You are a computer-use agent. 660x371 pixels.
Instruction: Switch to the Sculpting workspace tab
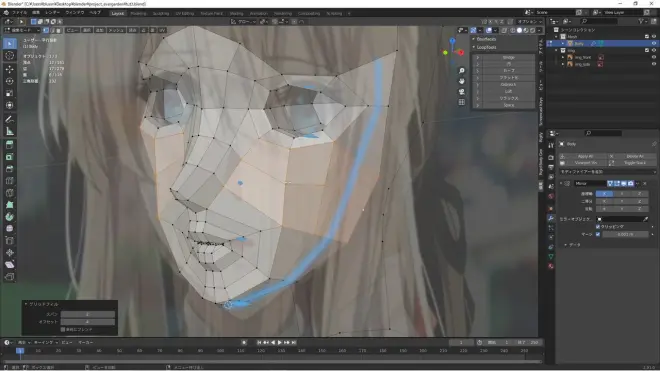point(160,13)
